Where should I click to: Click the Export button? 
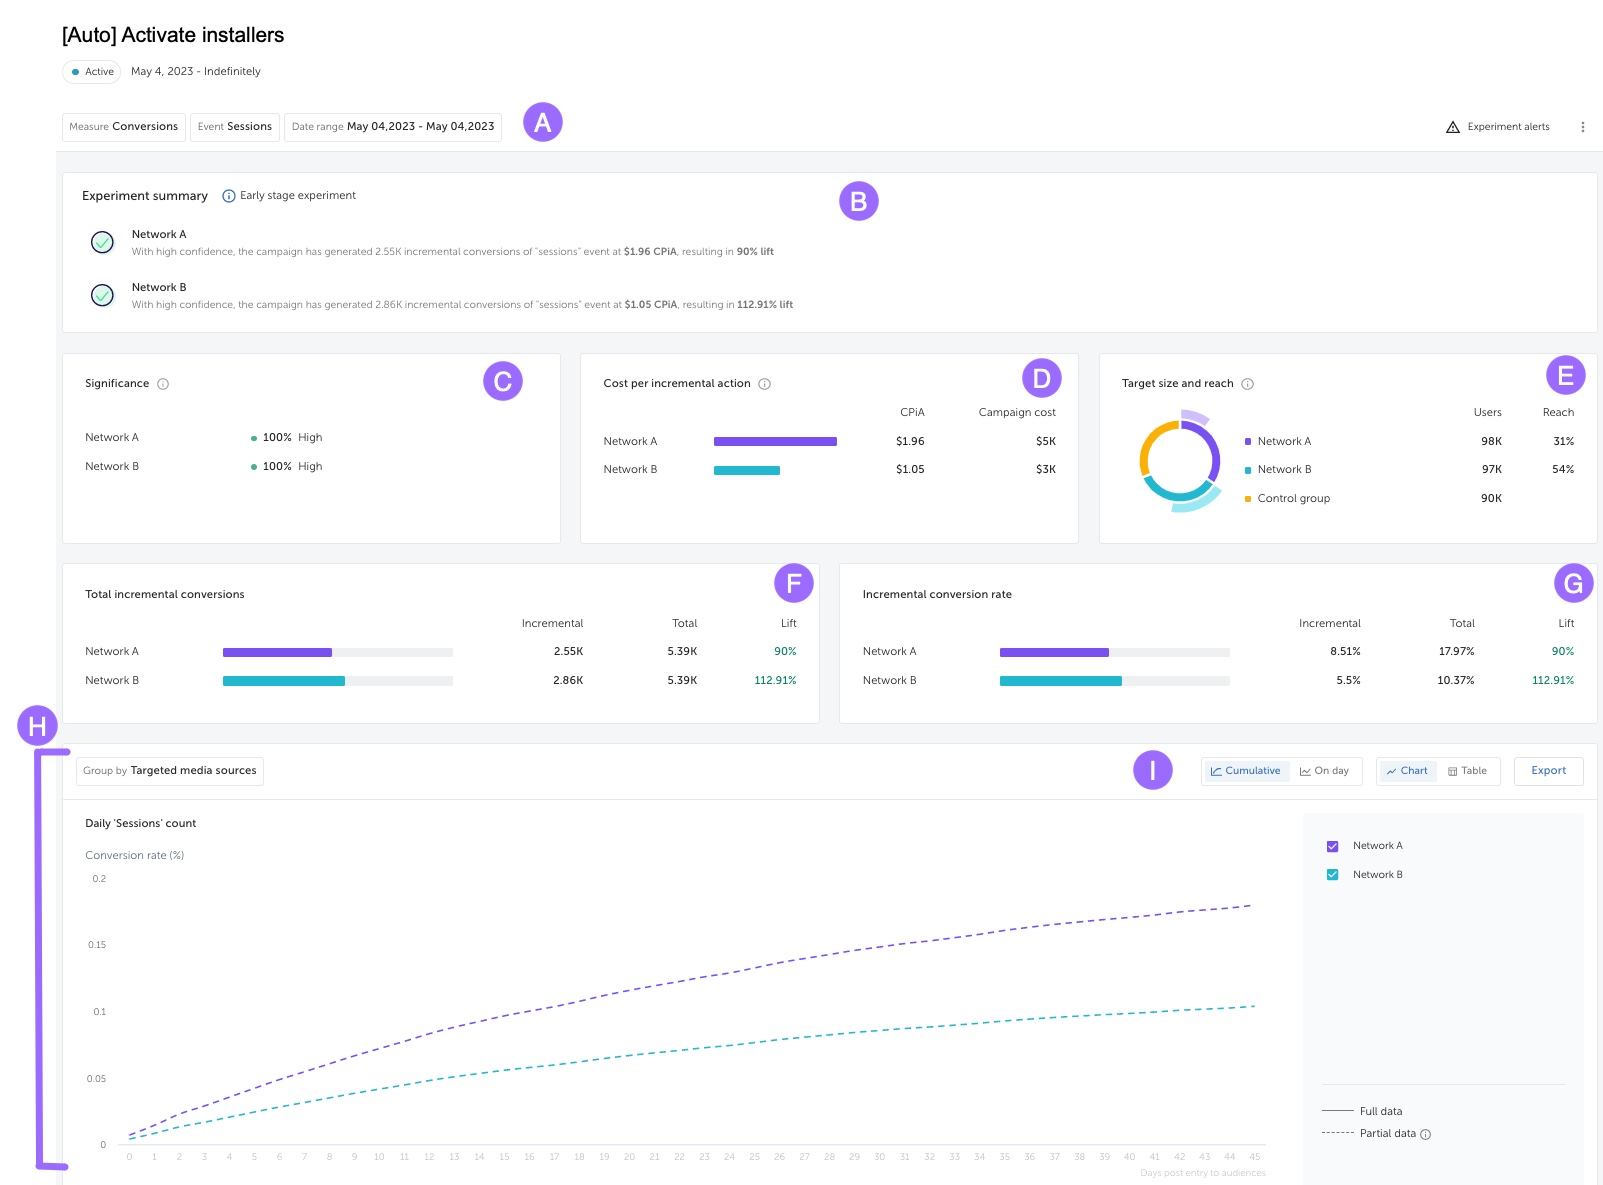(1548, 771)
